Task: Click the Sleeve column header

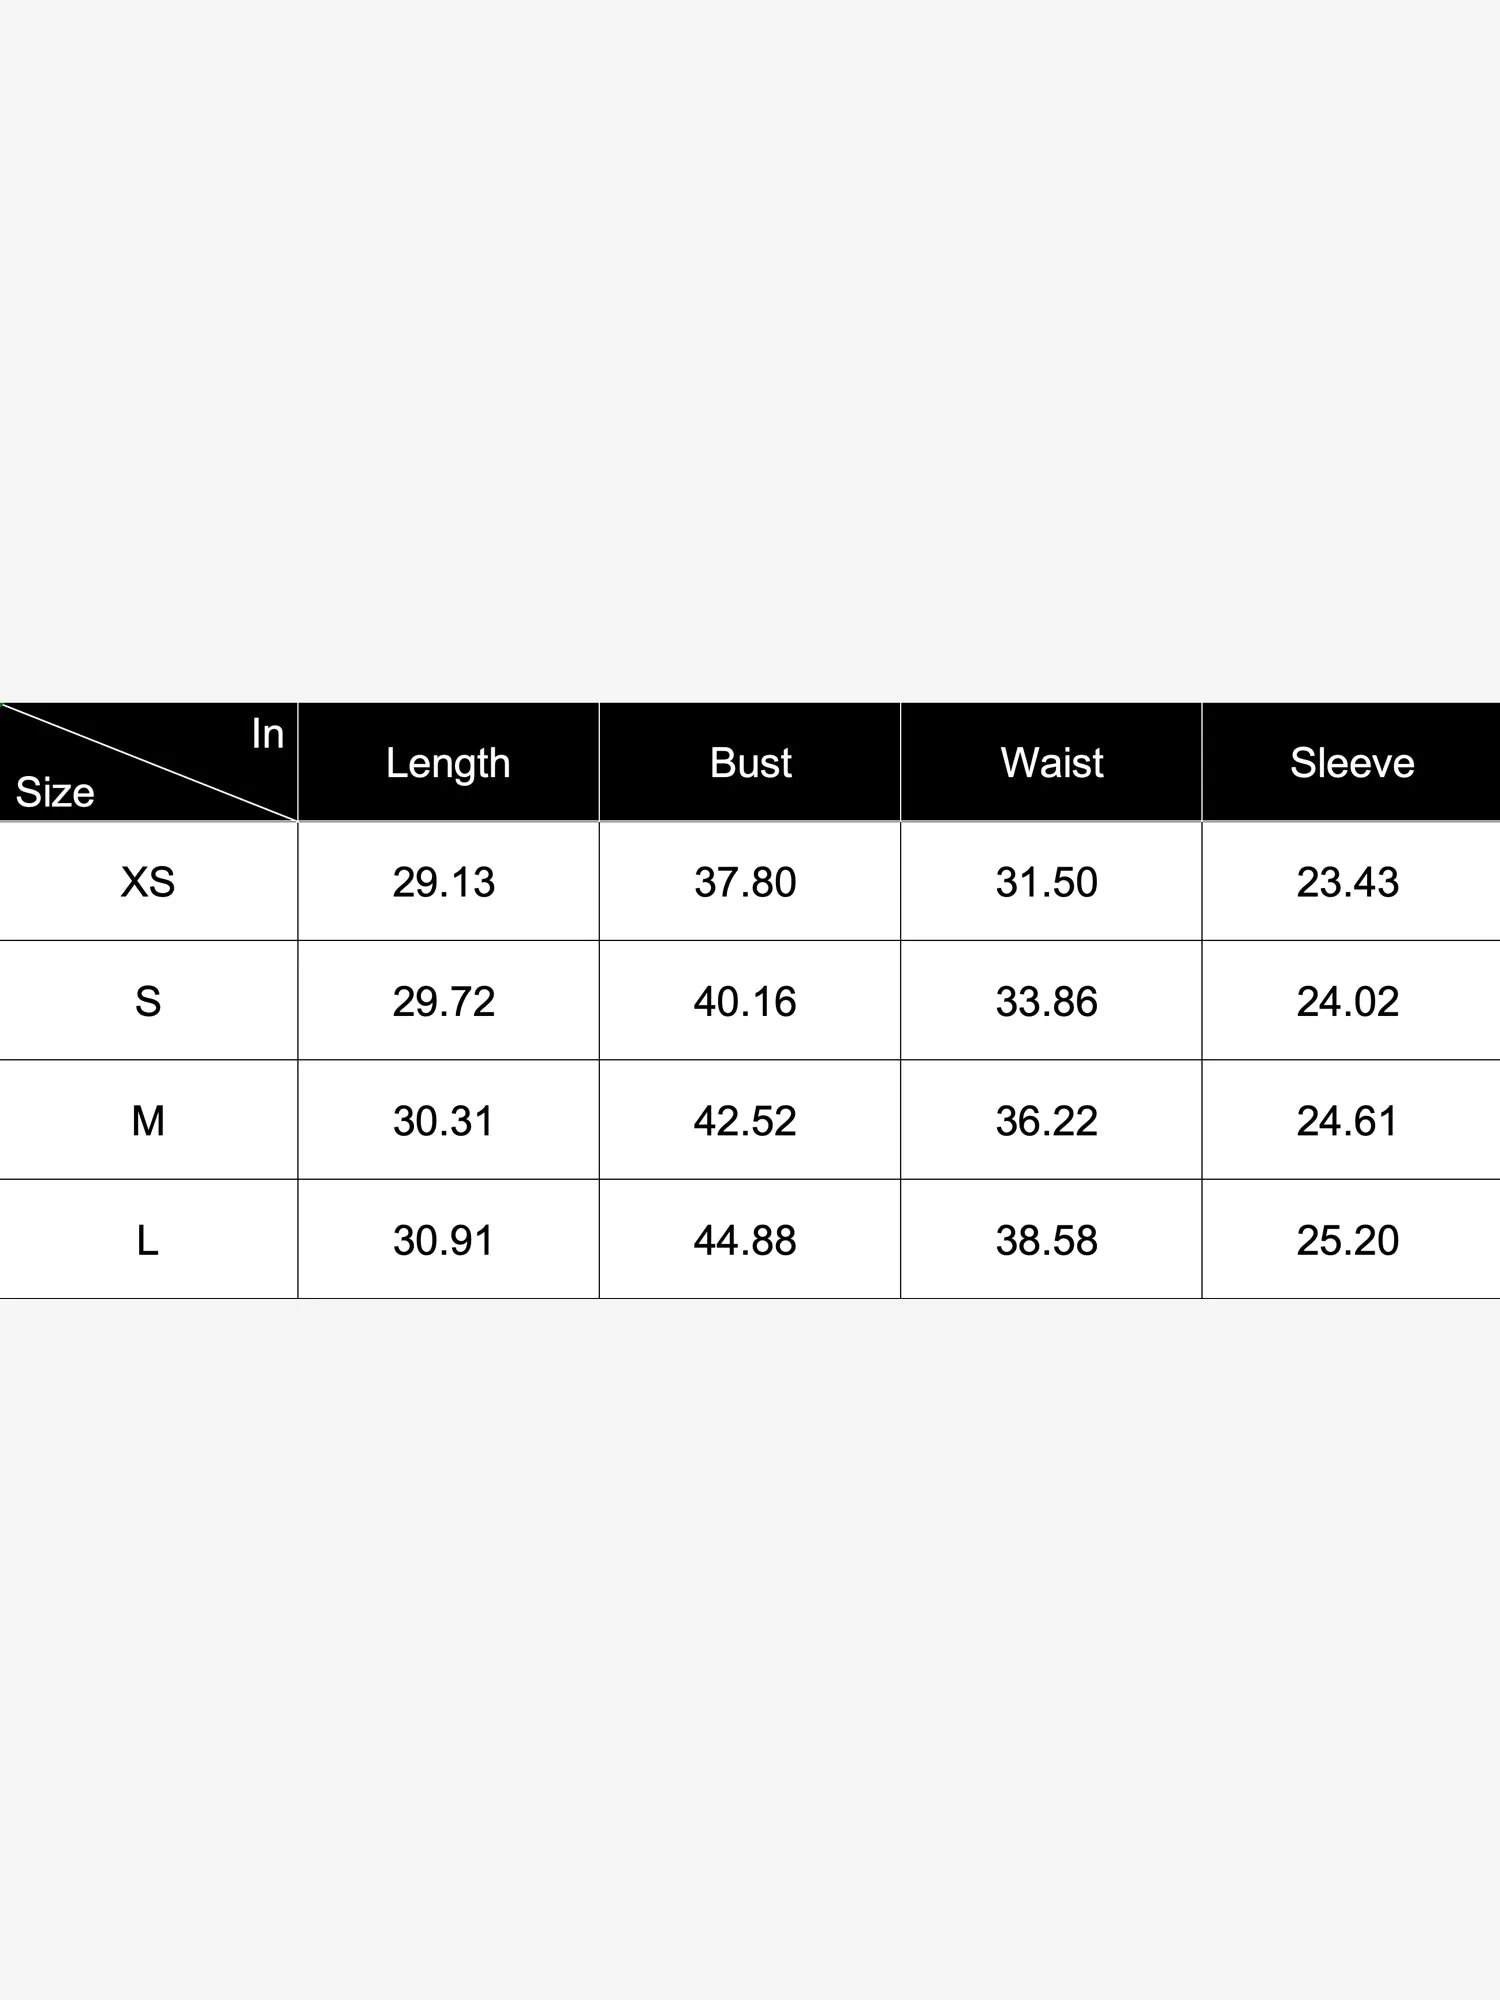Action: click(1351, 763)
